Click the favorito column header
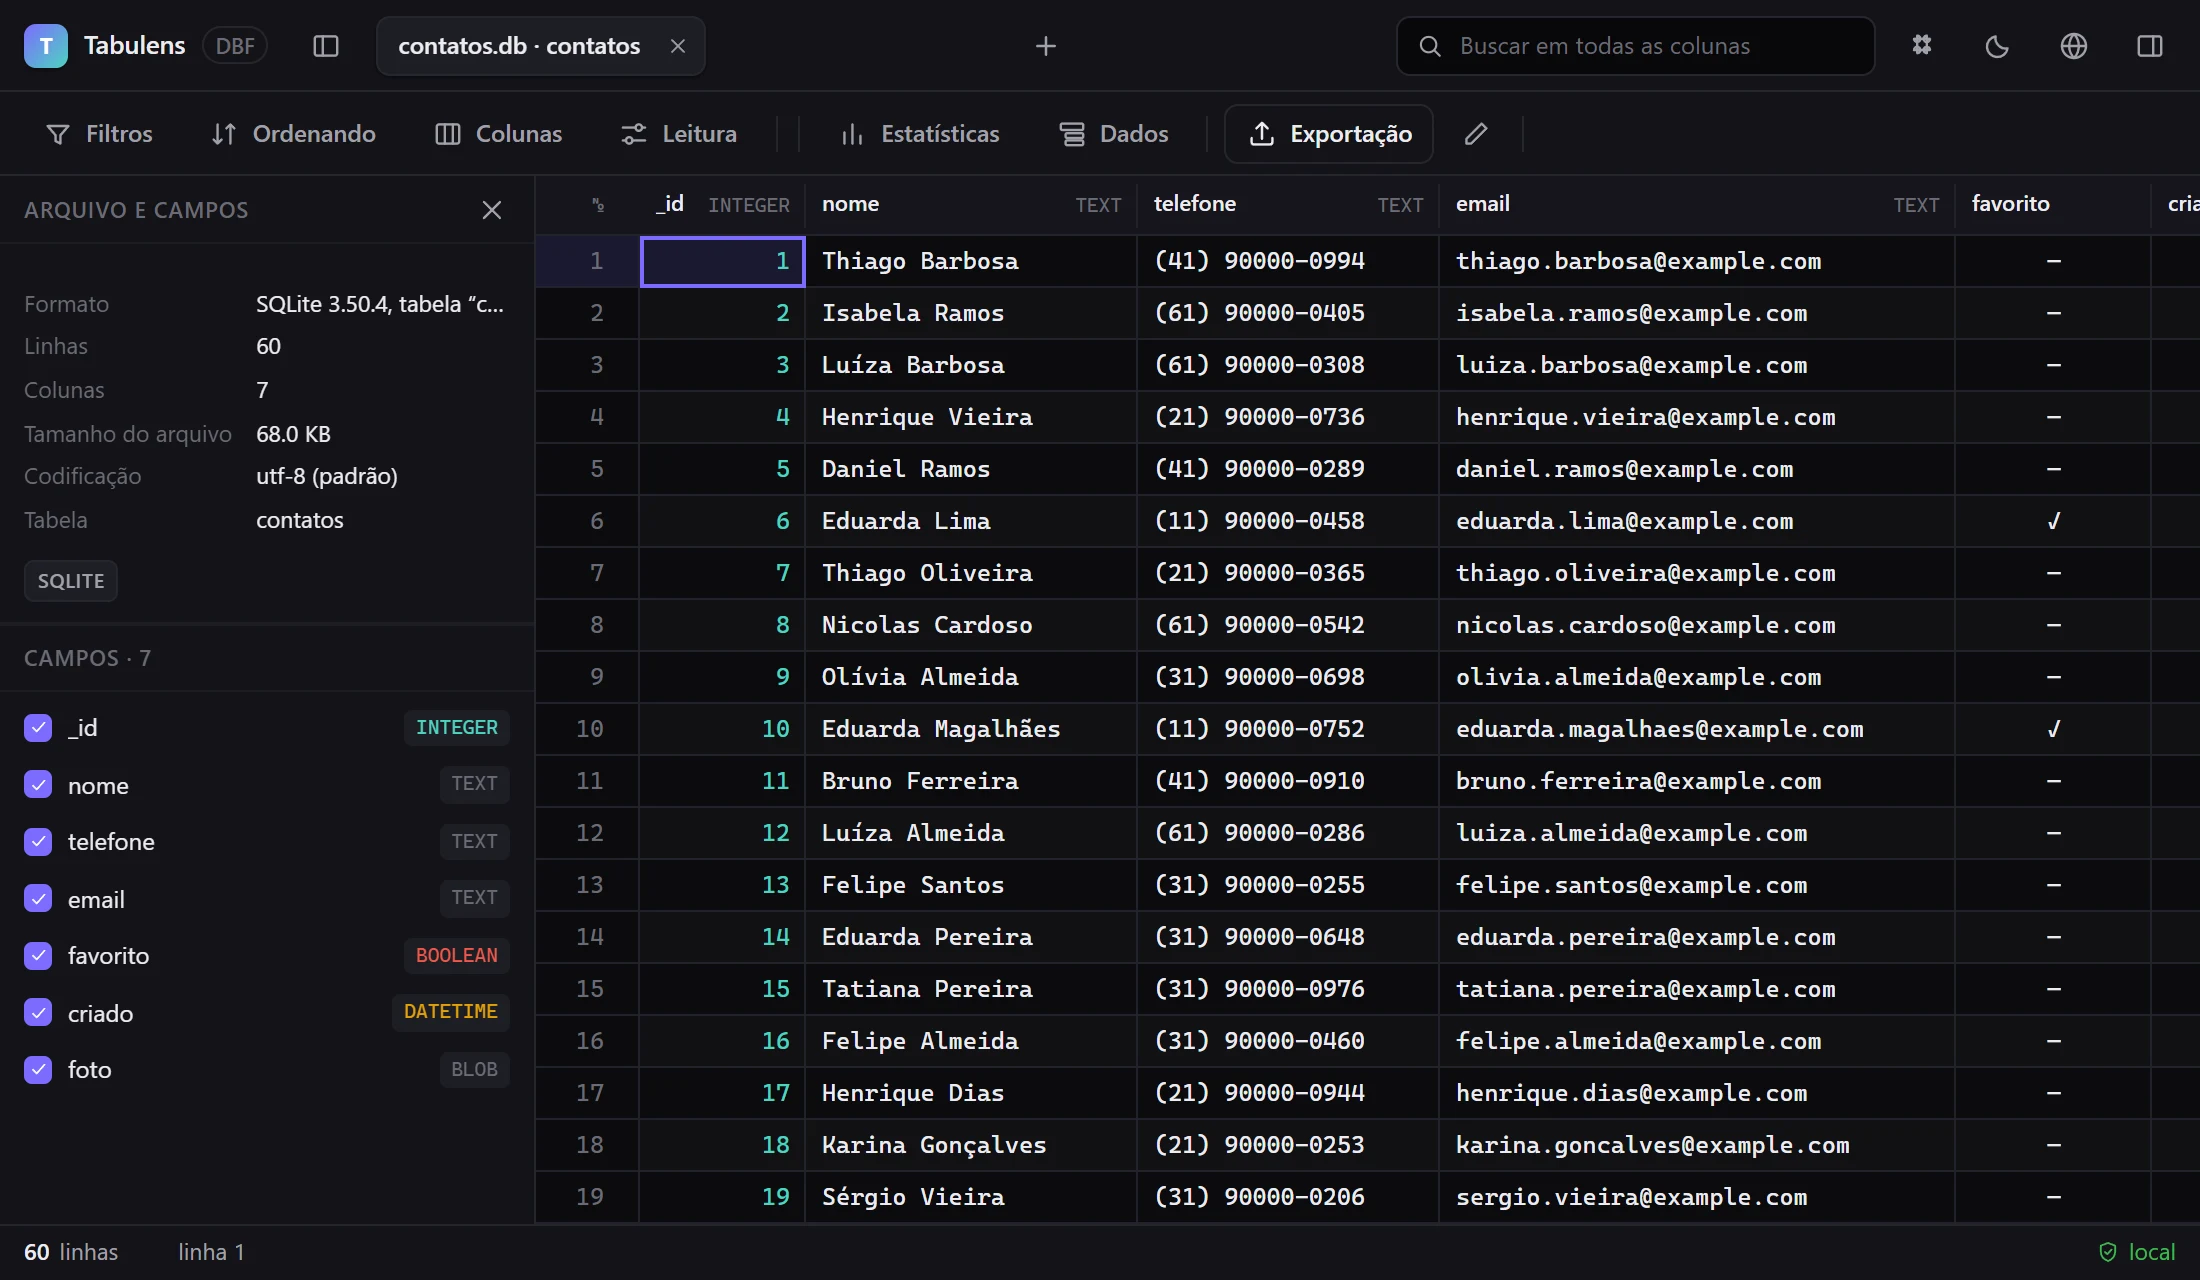2200x1280 pixels. pos(2053,205)
